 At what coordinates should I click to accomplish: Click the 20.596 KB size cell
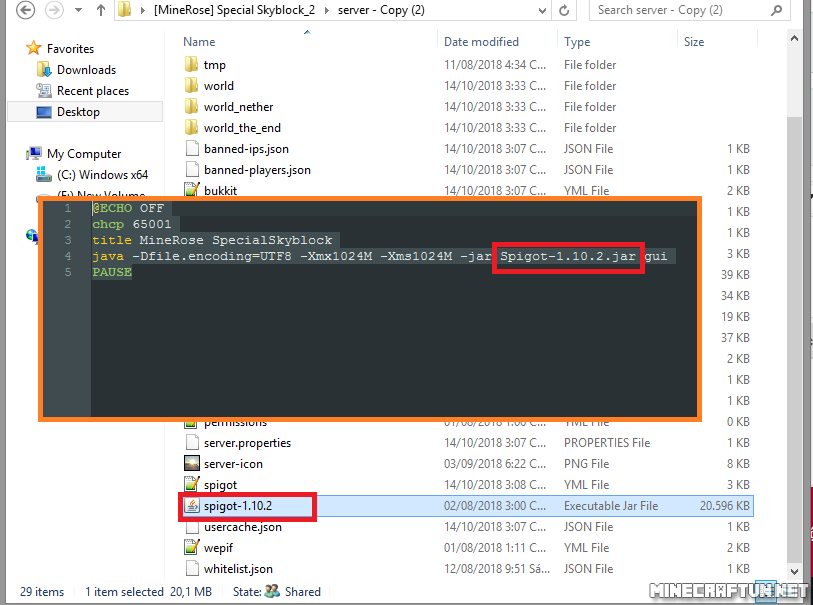[x=724, y=506]
